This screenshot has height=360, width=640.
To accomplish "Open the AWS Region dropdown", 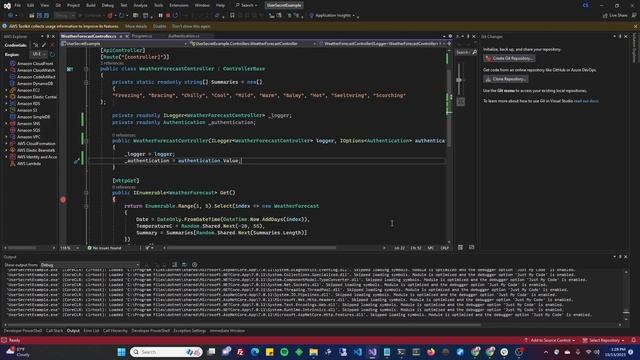I will pyautogui.click(x=39, y=54).
